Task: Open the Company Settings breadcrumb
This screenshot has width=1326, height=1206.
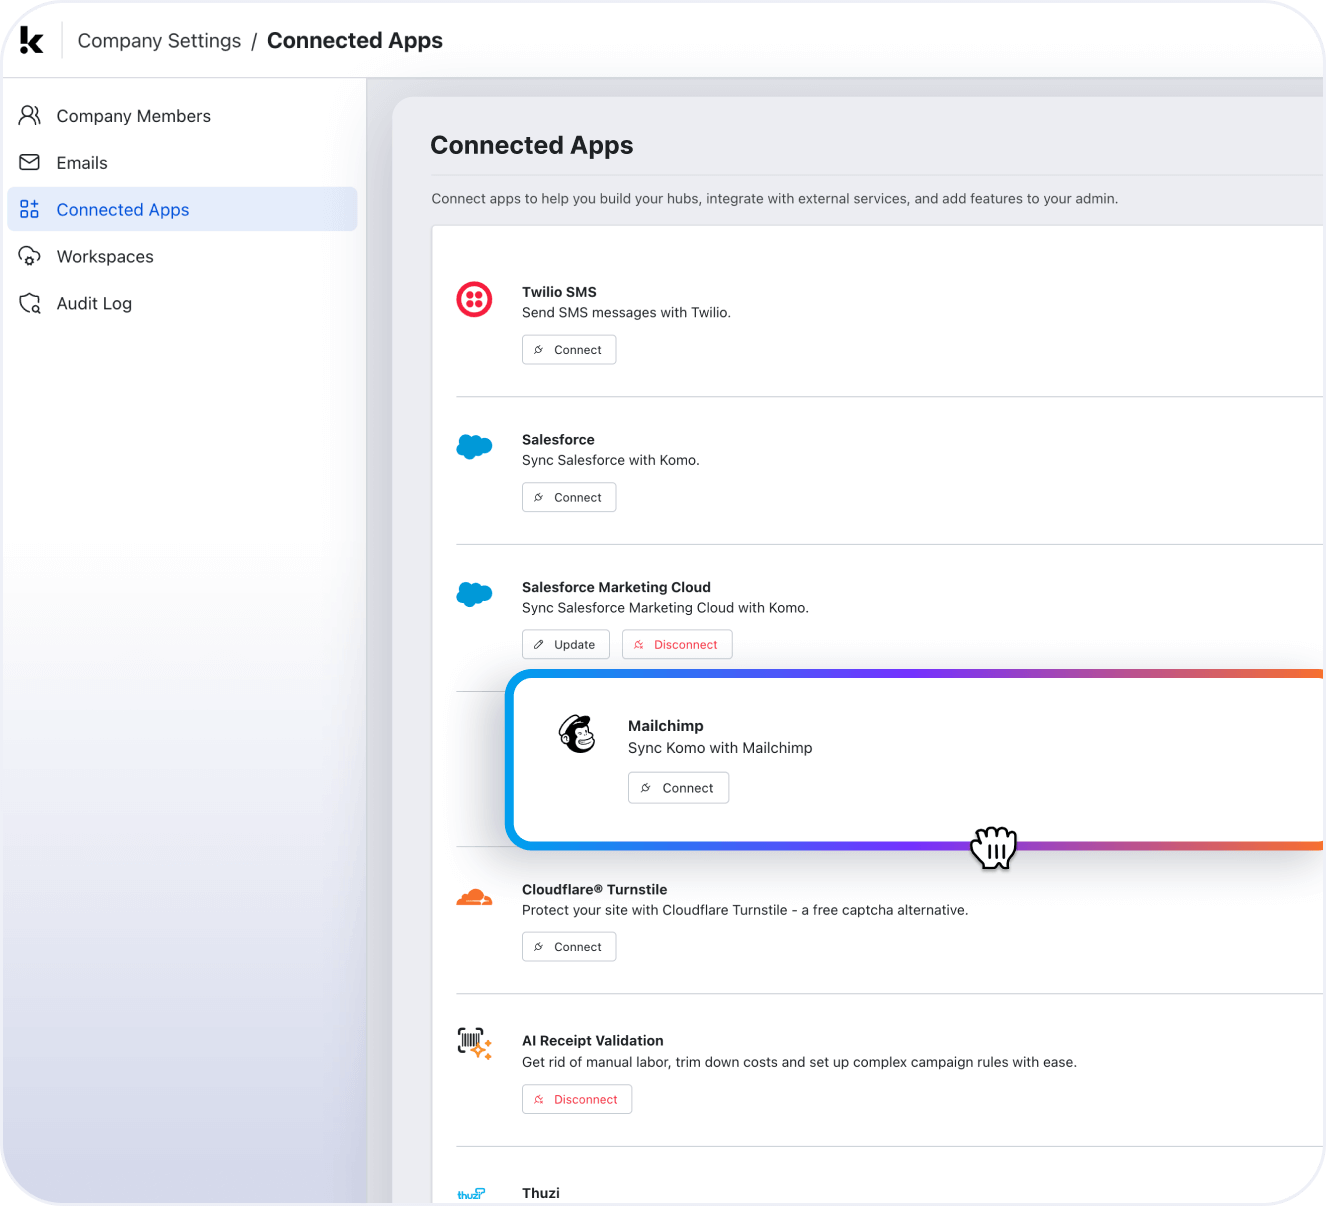Action: tap(159, 41)
